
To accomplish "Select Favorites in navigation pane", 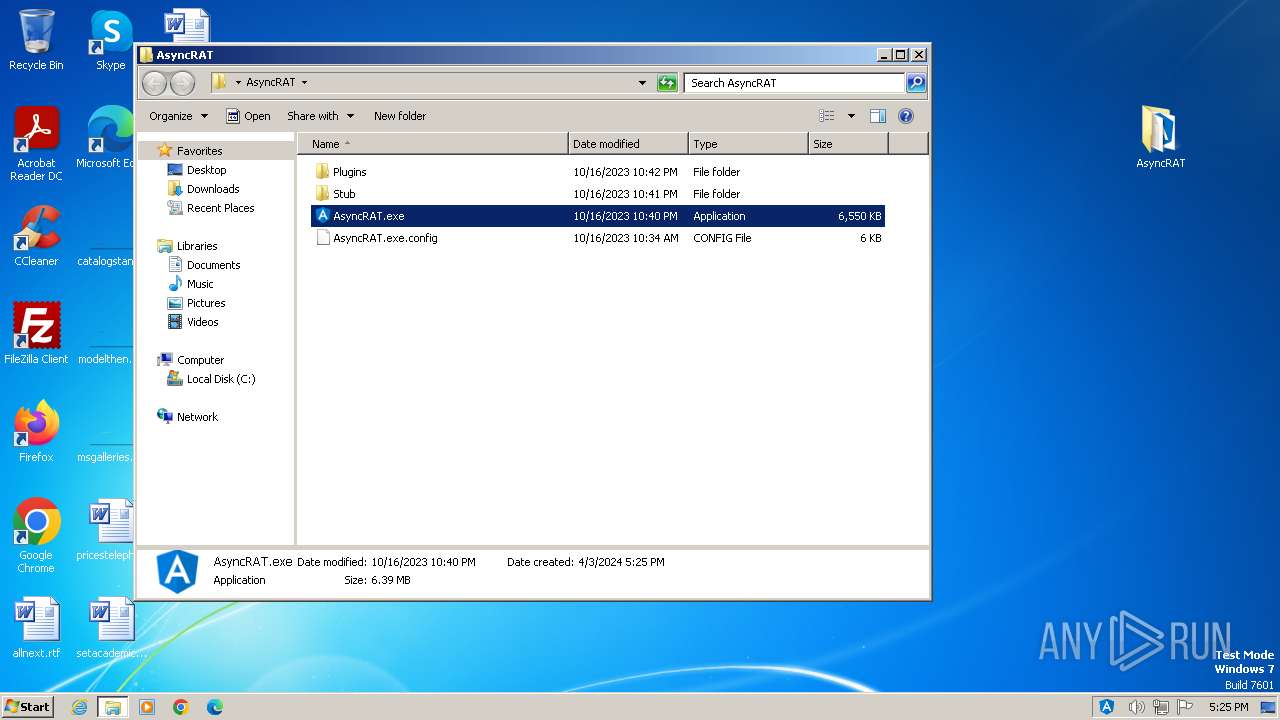I will (x=199, y=151).
